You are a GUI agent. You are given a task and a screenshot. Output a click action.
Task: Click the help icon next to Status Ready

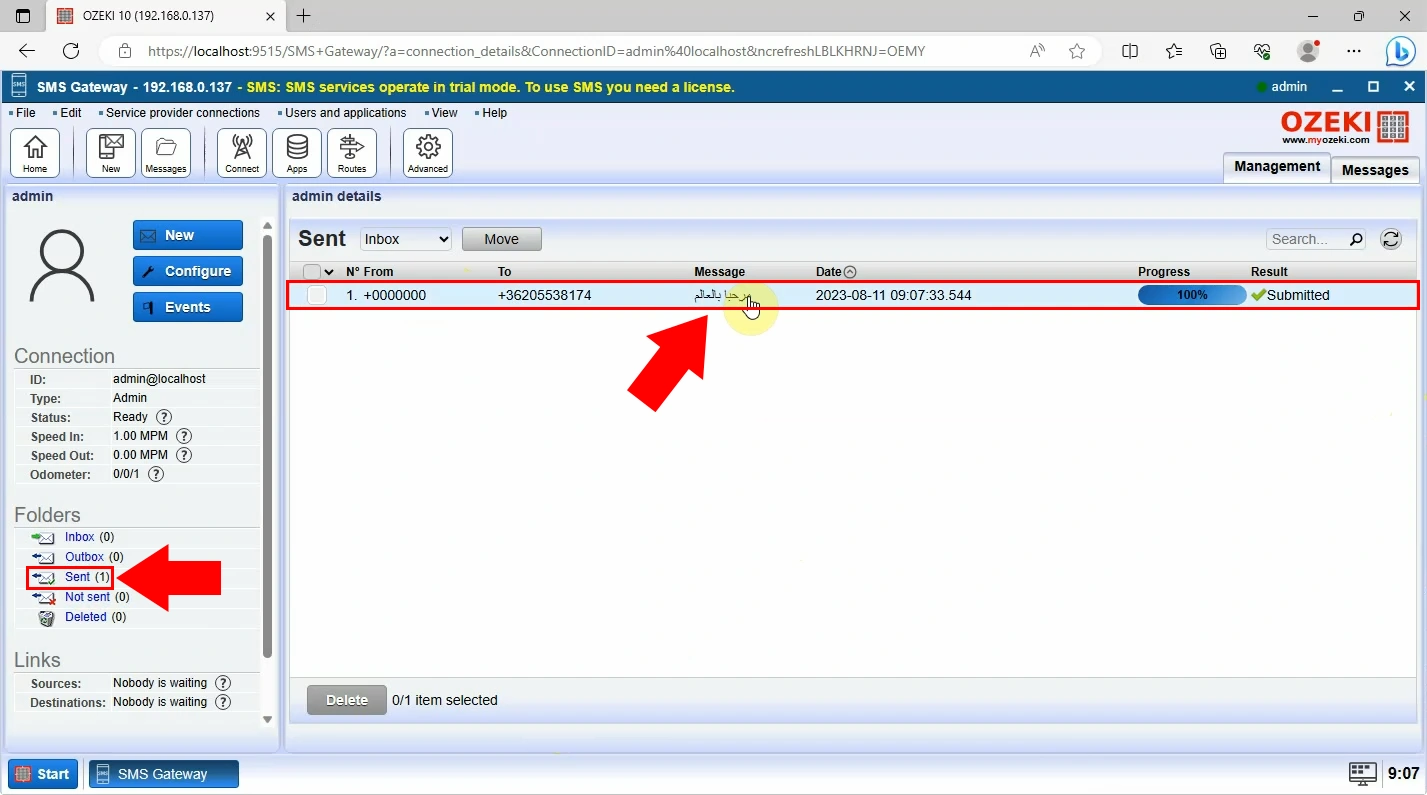coord(164,417)
